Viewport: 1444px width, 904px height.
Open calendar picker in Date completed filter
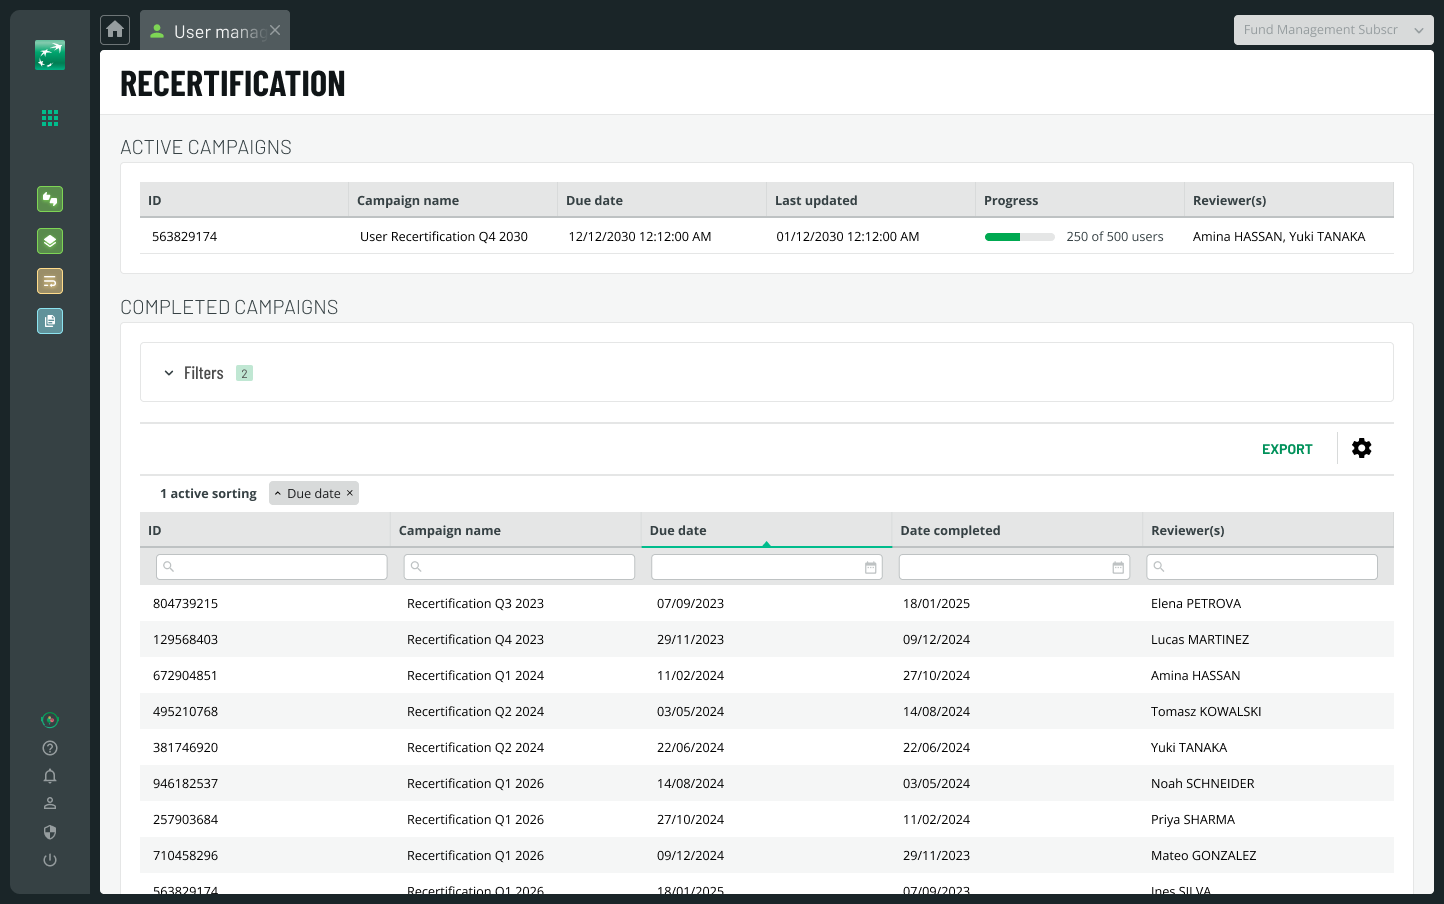(1118, 567)
